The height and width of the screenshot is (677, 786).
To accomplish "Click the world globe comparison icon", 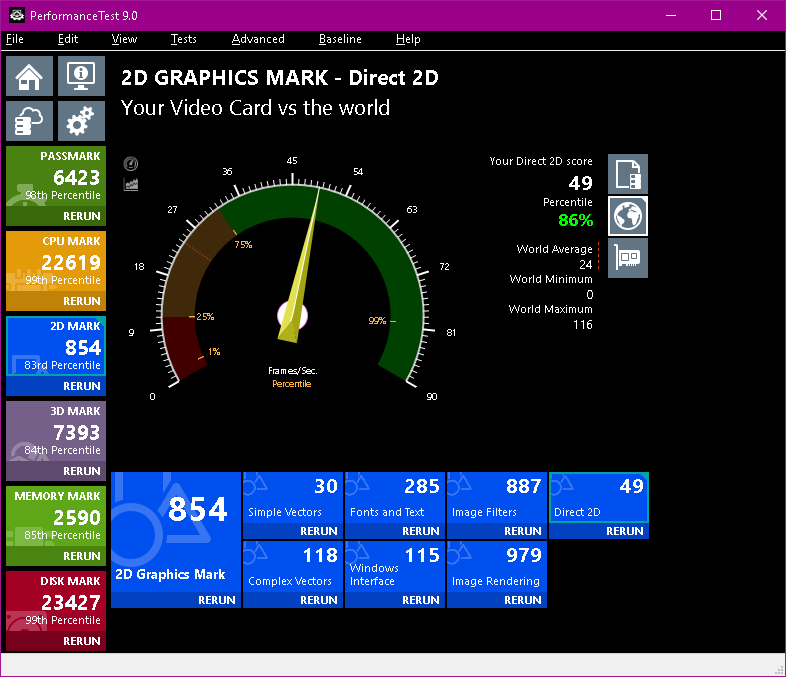I will coord(628,216).
